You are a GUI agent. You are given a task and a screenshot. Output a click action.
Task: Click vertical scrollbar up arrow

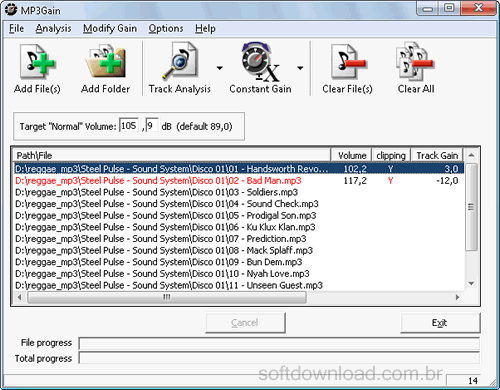coord(471,155)
